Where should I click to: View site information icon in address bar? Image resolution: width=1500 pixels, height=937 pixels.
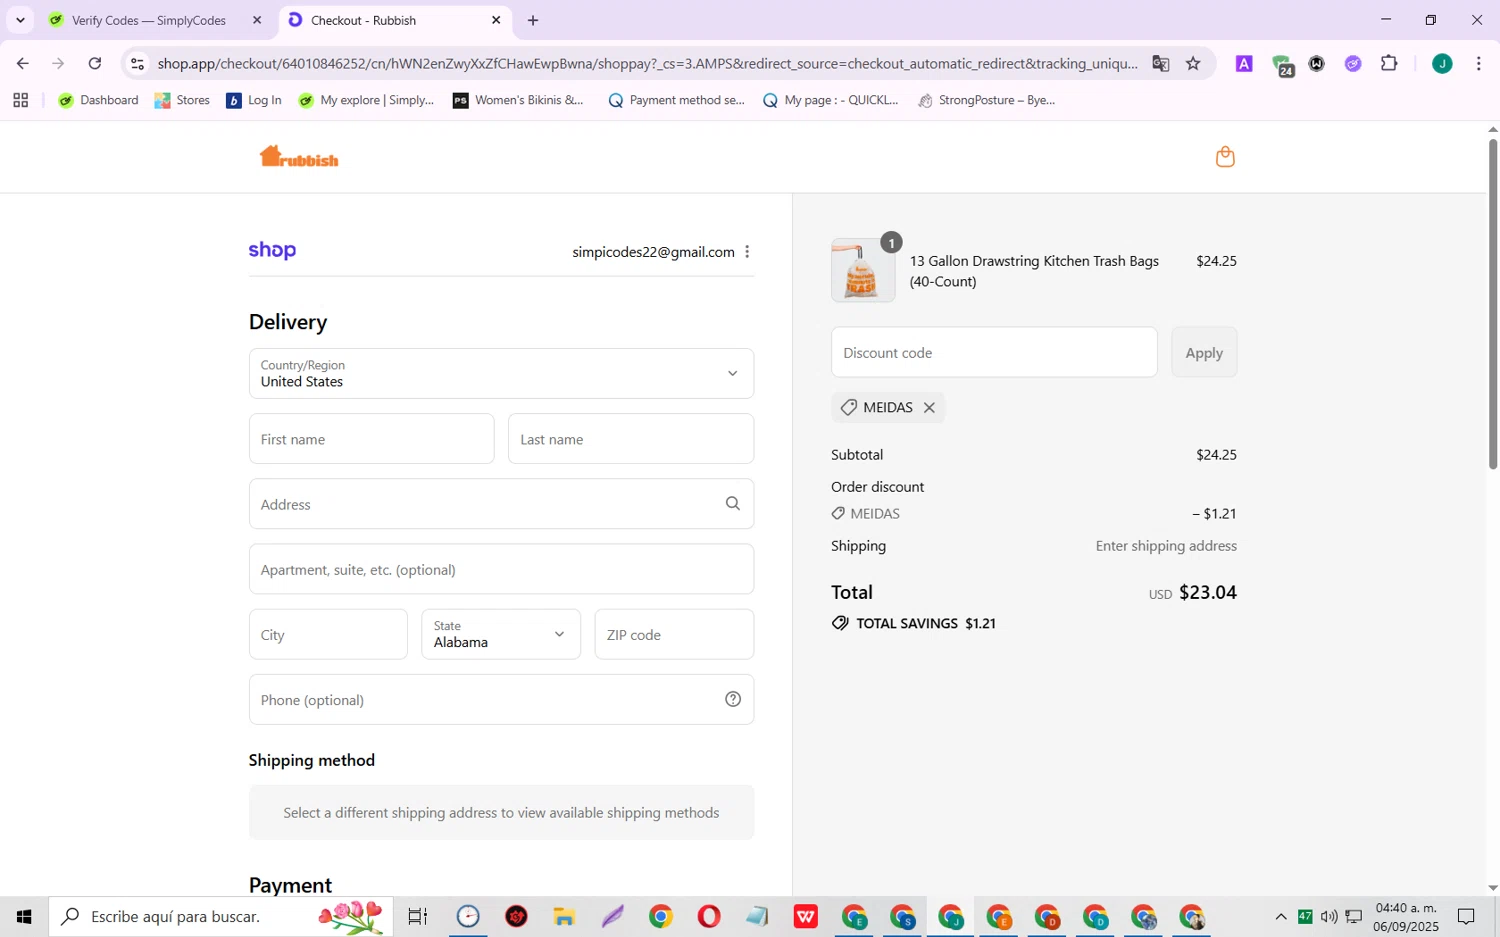(x=138, y=64)
